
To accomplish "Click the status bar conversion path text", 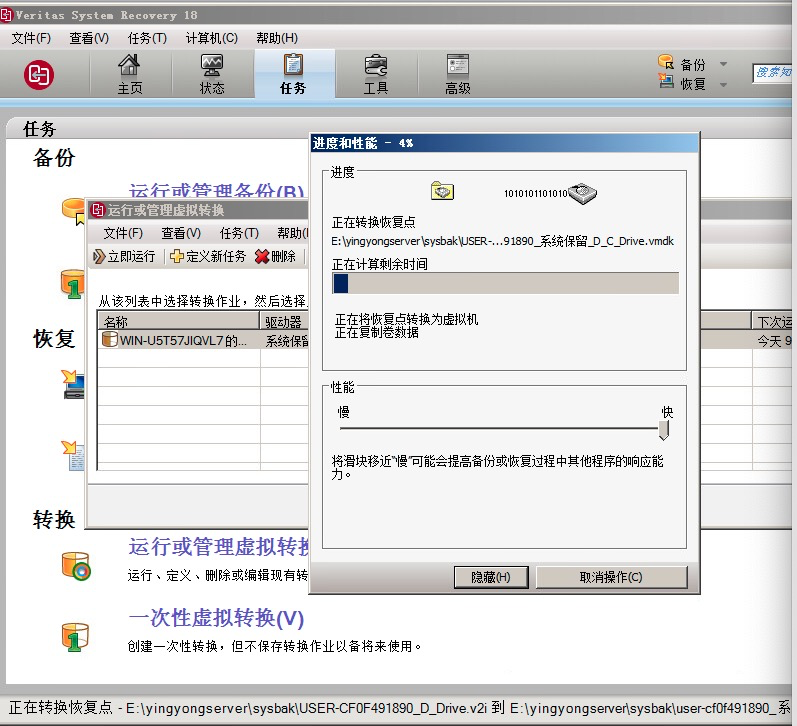I will [x=399, y=707].
